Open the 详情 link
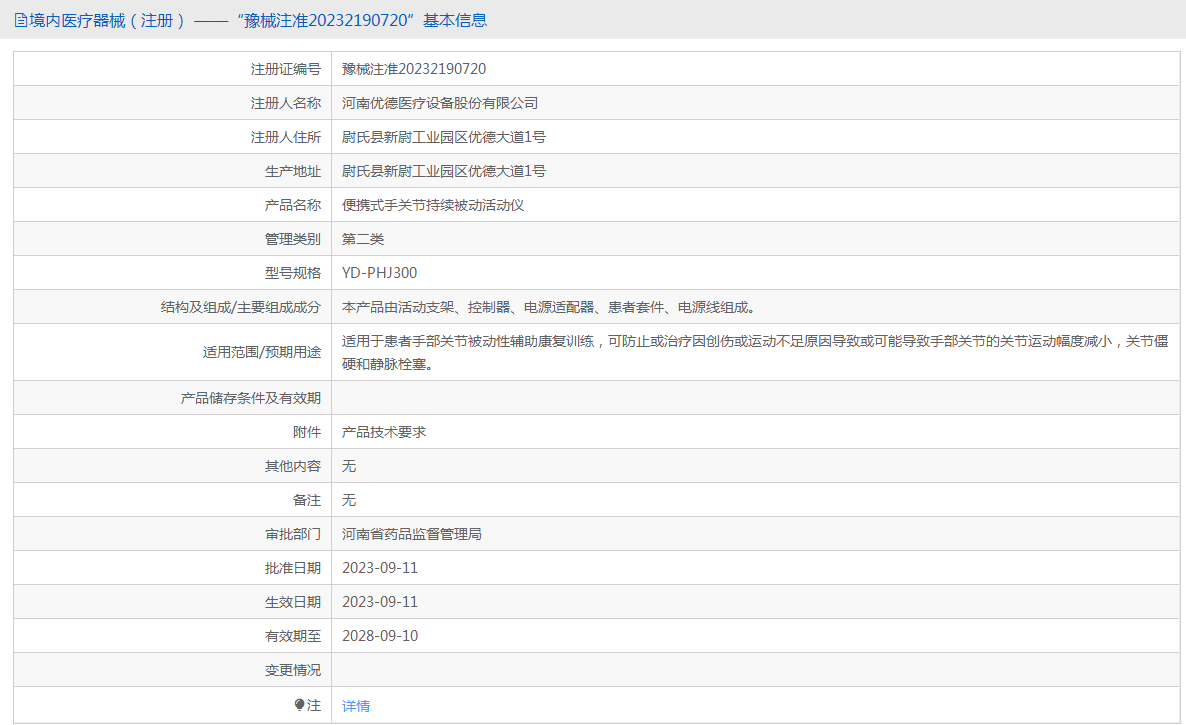The width and height of the screenshot is (1186, 725). pos(355,706)
